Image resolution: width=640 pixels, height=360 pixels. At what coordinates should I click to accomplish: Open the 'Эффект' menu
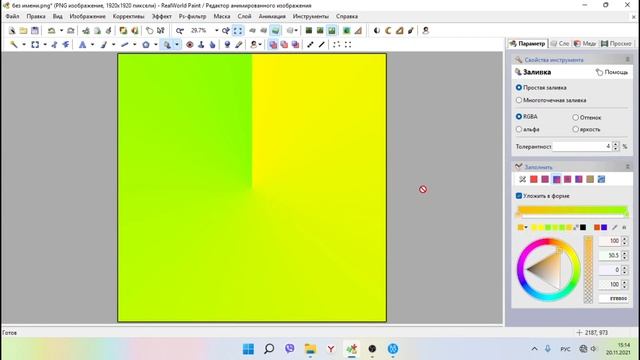pyautogui.click(x=162, y=16)
